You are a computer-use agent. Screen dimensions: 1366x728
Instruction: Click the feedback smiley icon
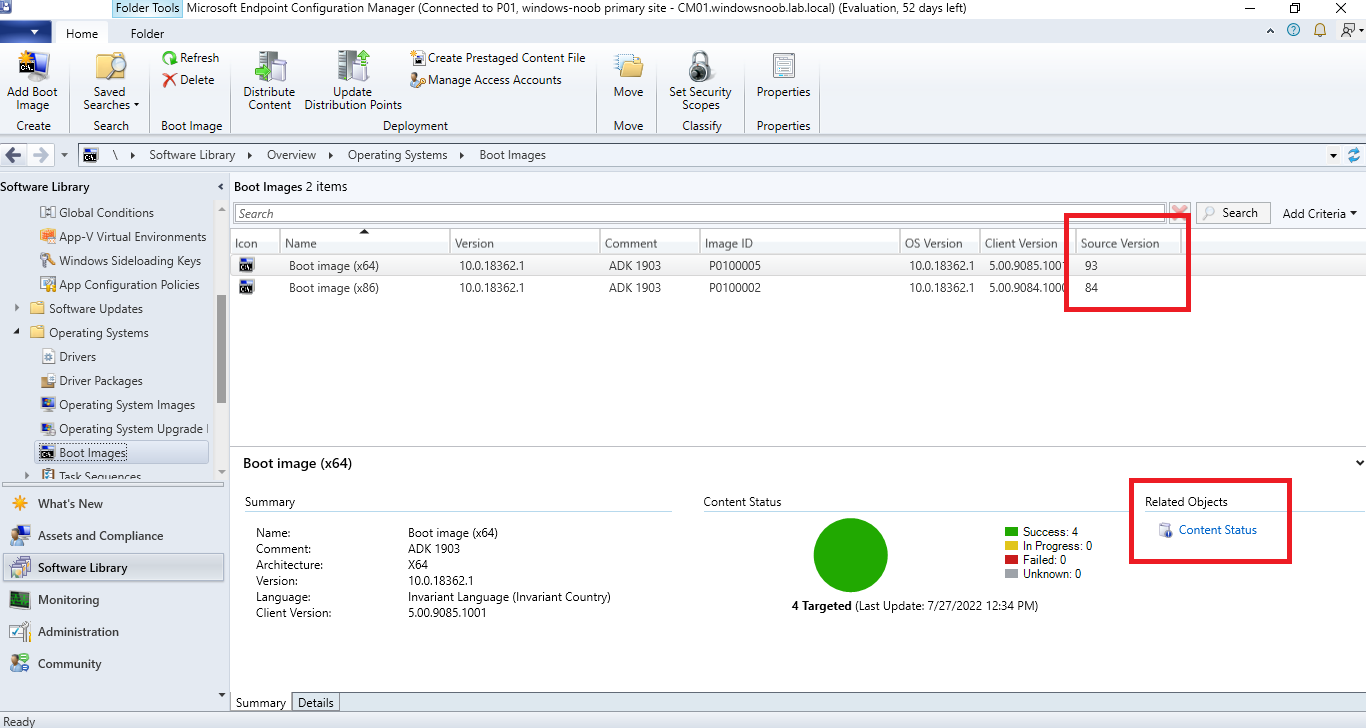pyautogui.click(x=1346, y=31)
